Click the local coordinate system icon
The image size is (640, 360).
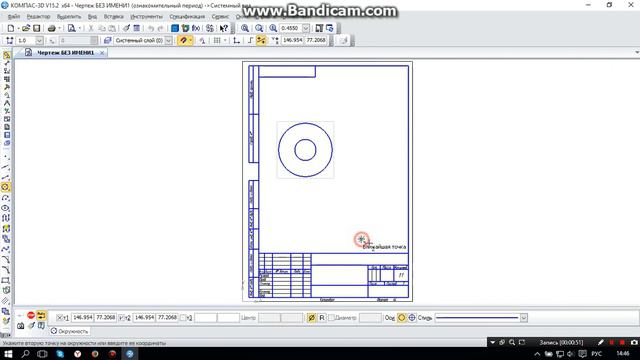click(x=236, y=40)
